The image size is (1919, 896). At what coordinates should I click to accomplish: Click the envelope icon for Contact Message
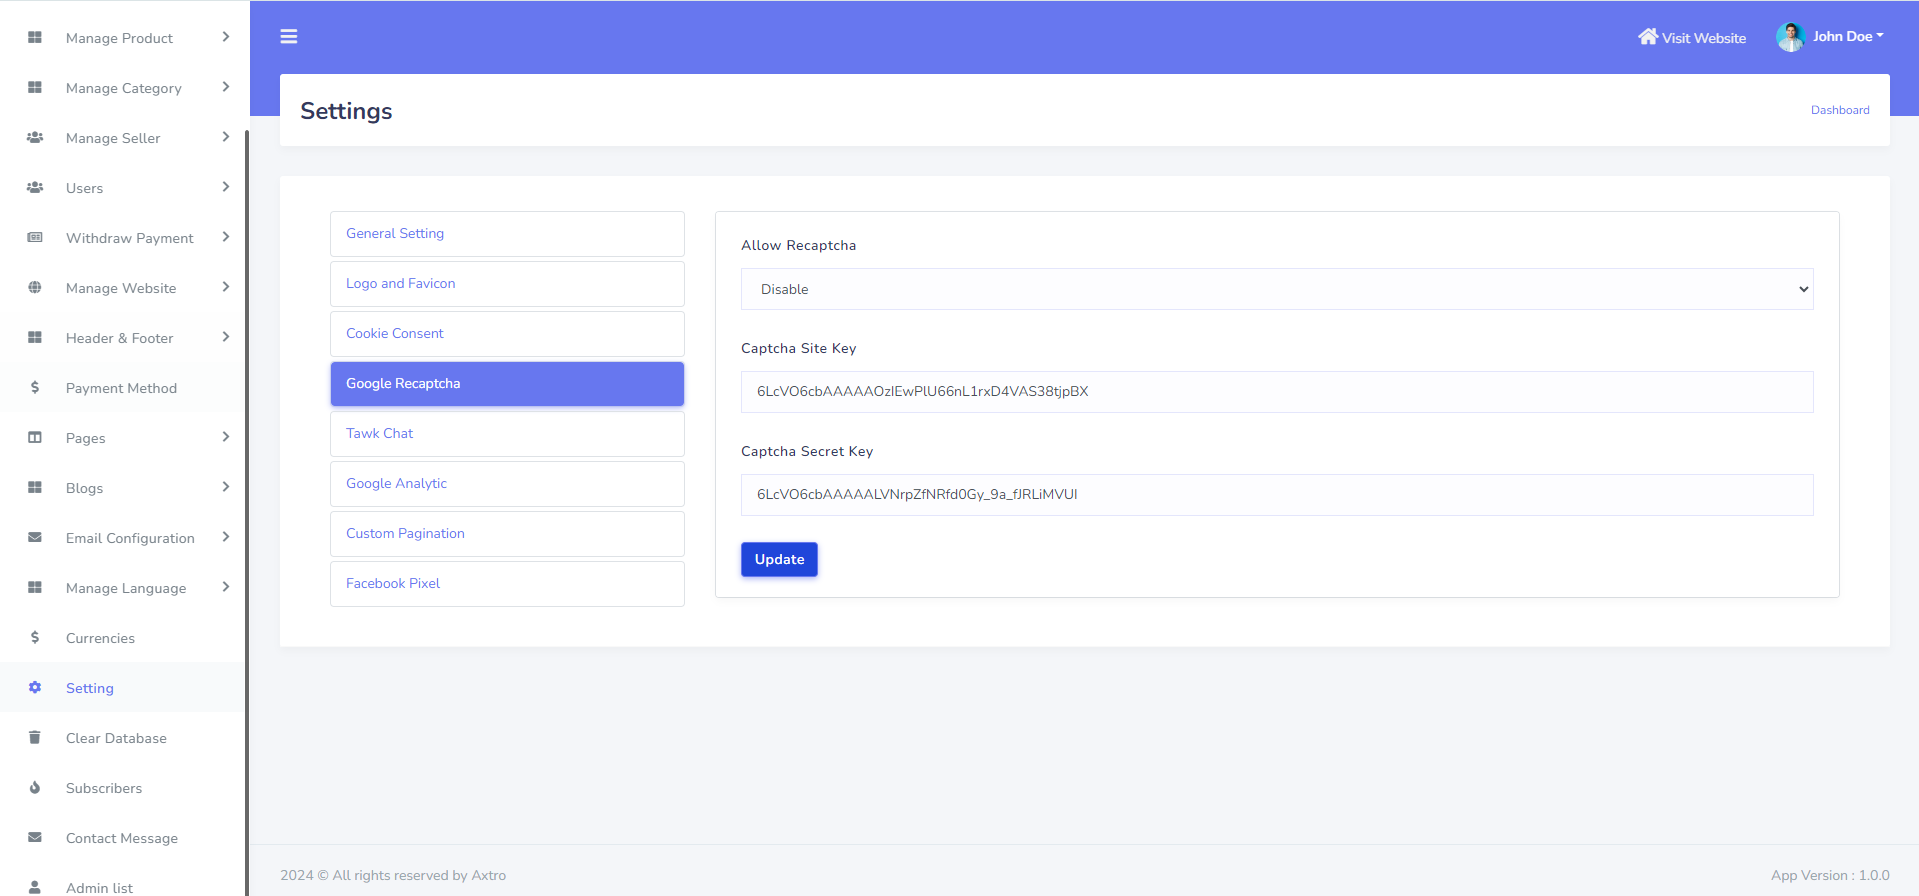(35, 838)
